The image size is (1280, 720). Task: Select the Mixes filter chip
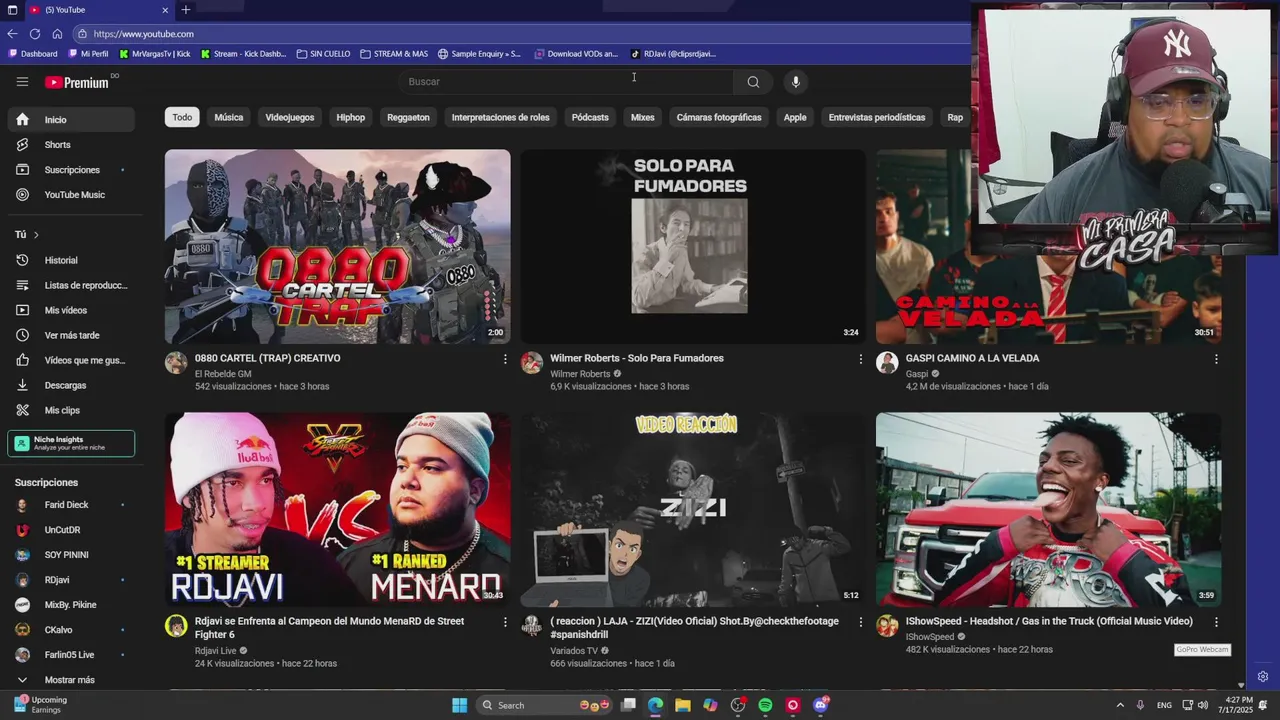tap(643, 117)
